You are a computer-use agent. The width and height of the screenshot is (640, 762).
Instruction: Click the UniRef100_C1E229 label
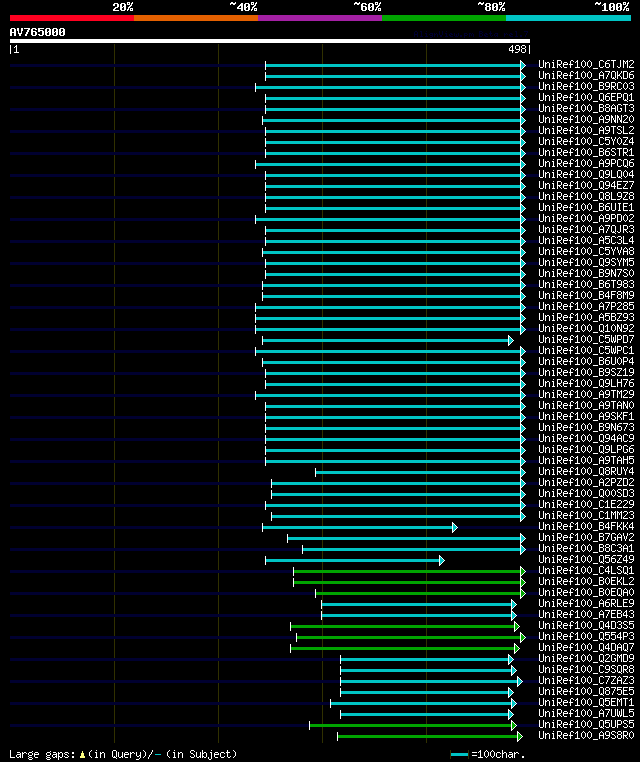[x=586, y=504]
